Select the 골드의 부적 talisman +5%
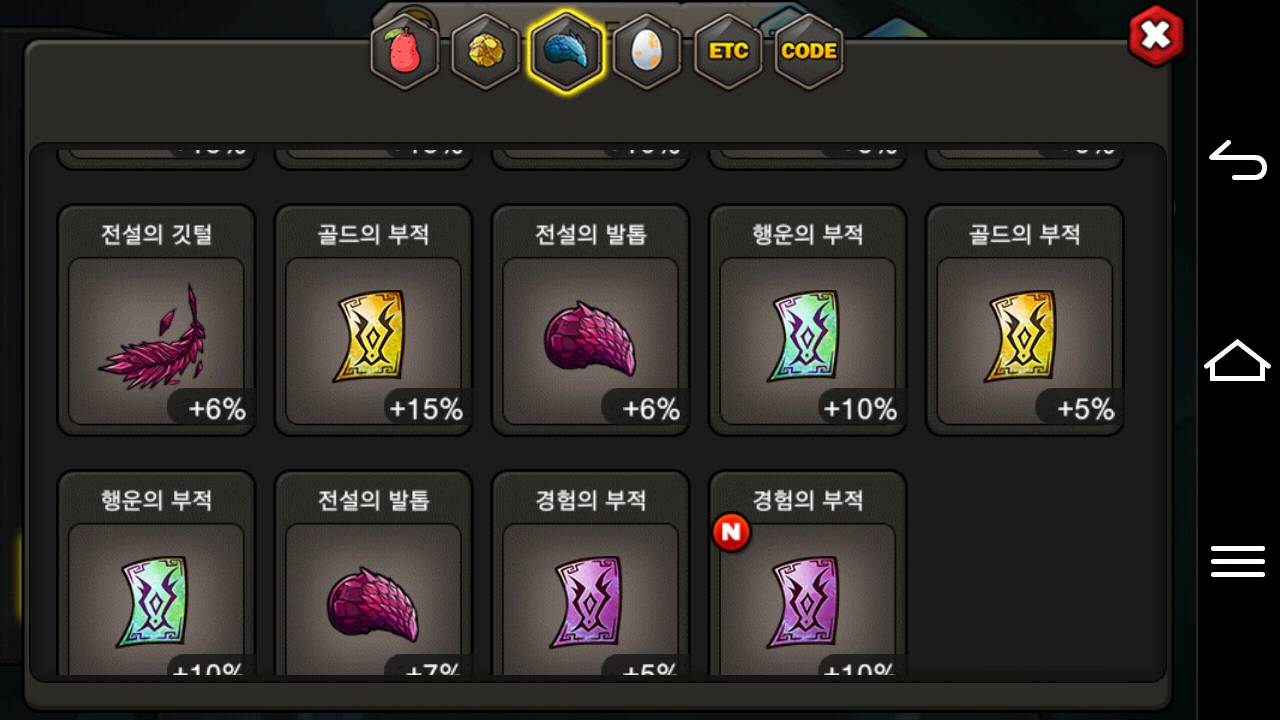The image size is (1280, 720). [x=1024, y=320]
